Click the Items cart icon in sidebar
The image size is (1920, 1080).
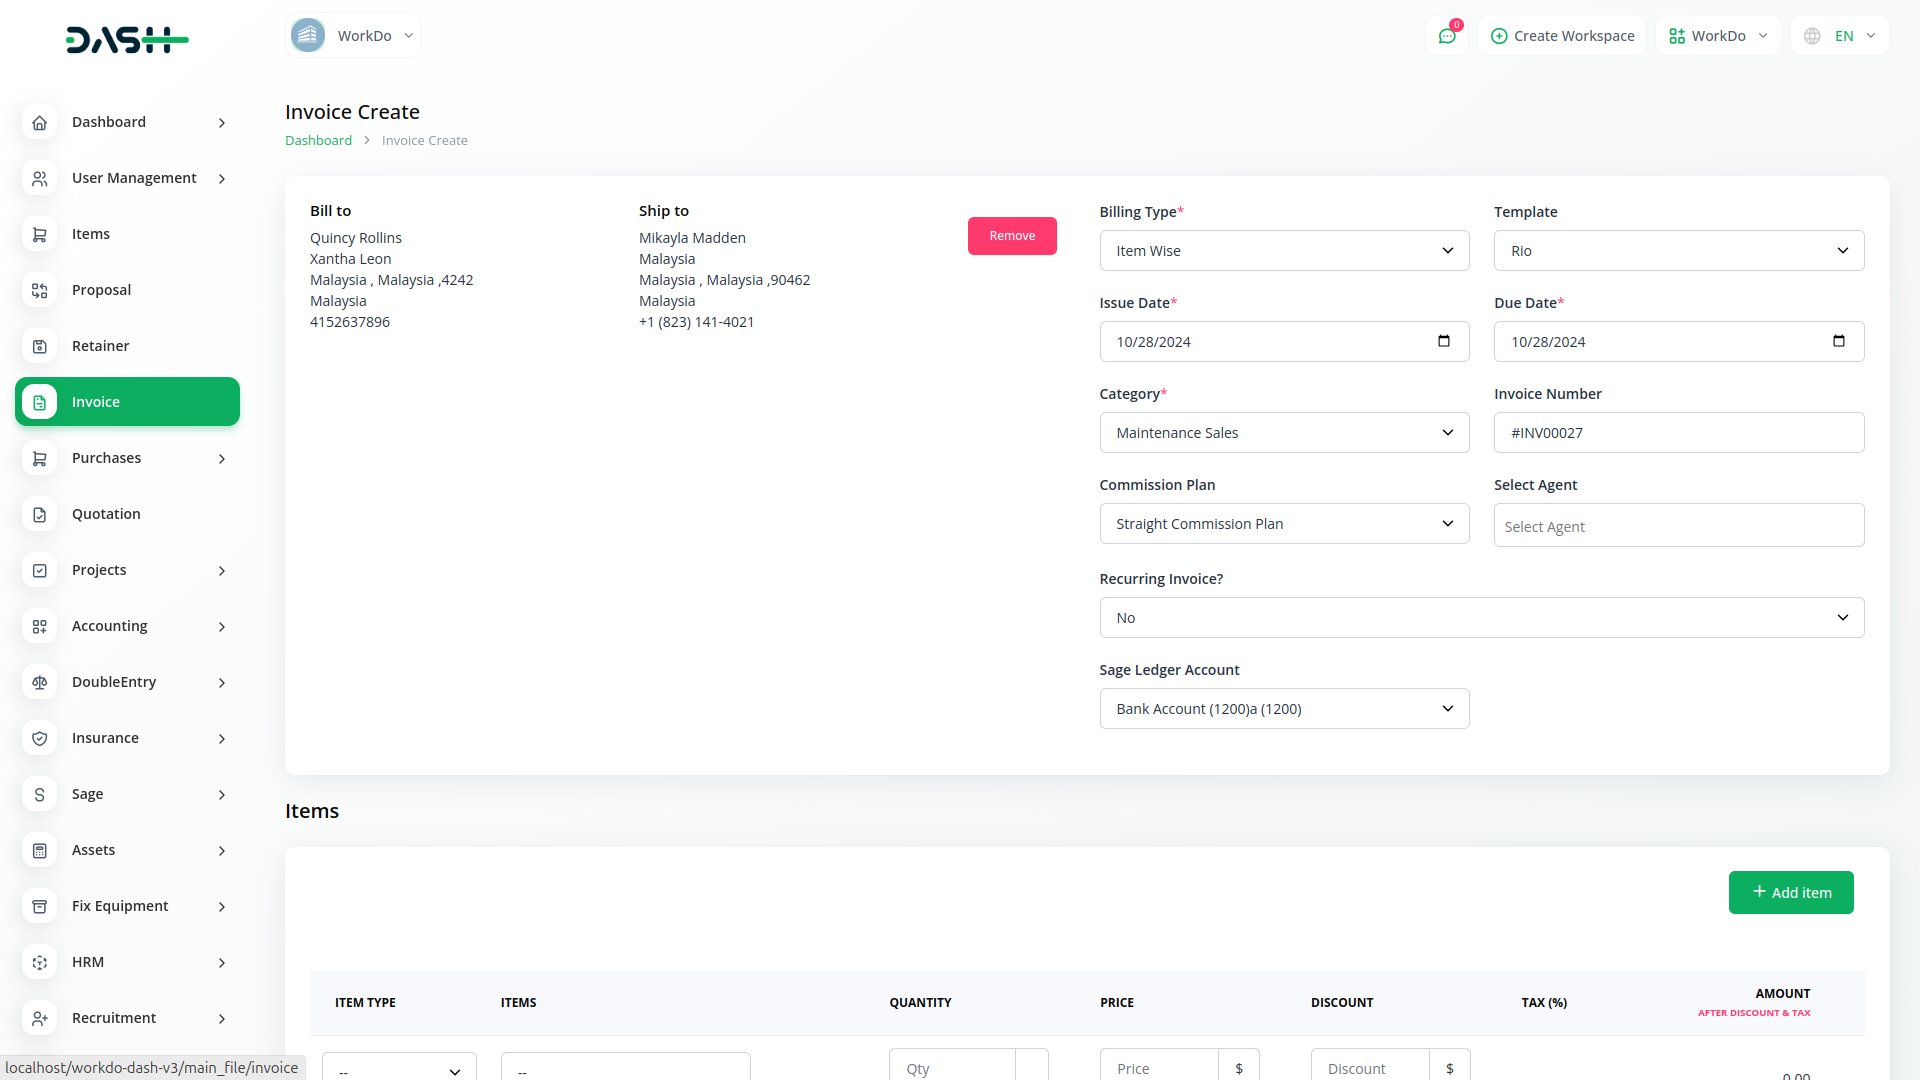[39, 234]
